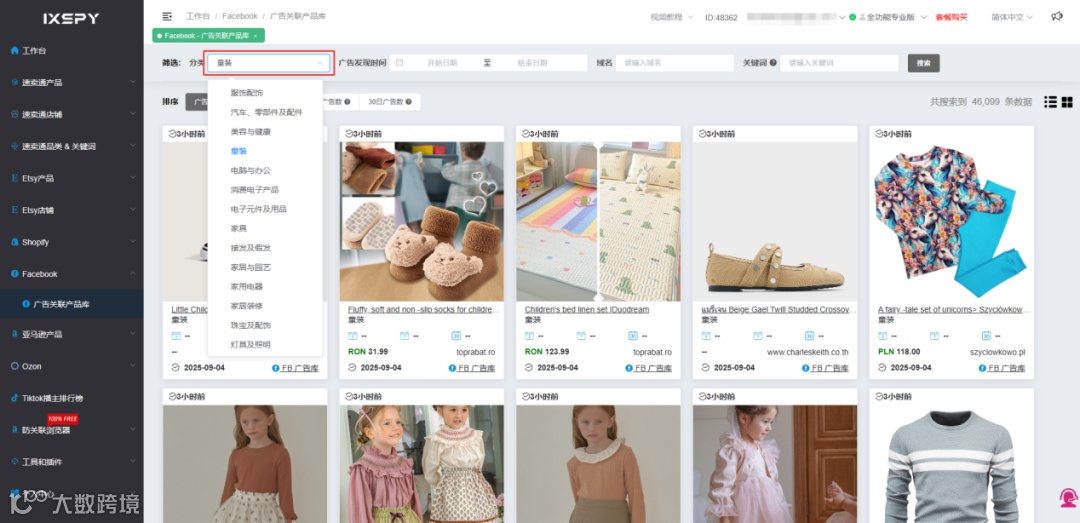The height and width of the screenshot is (523, 1080).
Task: Focus the 域名 domain input field
Action: pyautogui.click(x=674, y=63)
